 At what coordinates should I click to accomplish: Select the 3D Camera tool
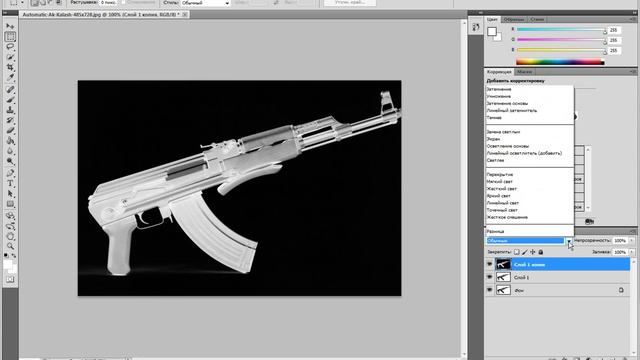click(10, 226)
